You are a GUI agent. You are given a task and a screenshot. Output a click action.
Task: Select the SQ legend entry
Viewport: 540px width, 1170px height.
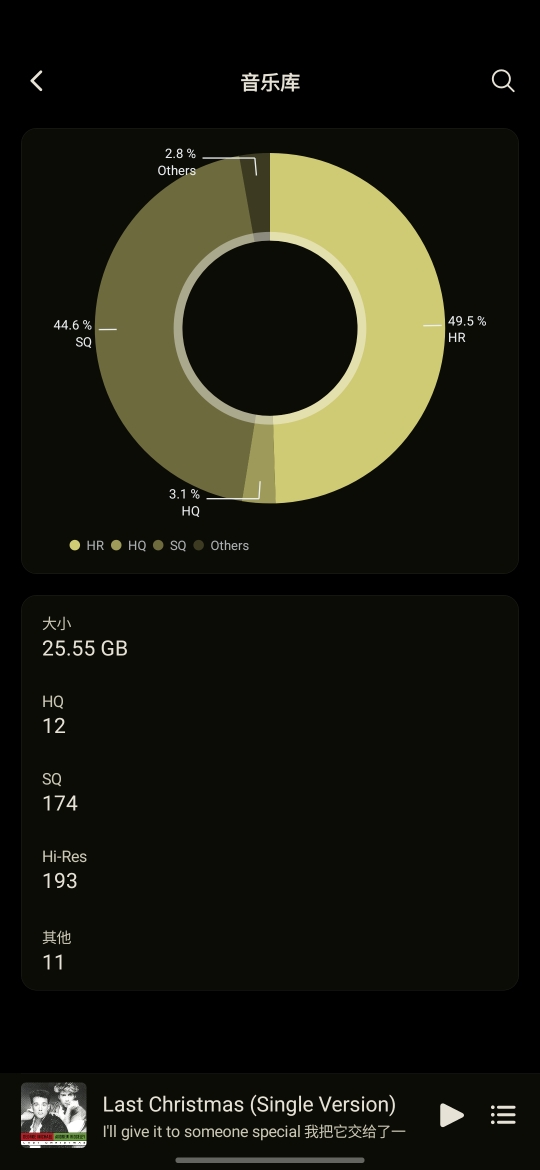tap(170, 545)
